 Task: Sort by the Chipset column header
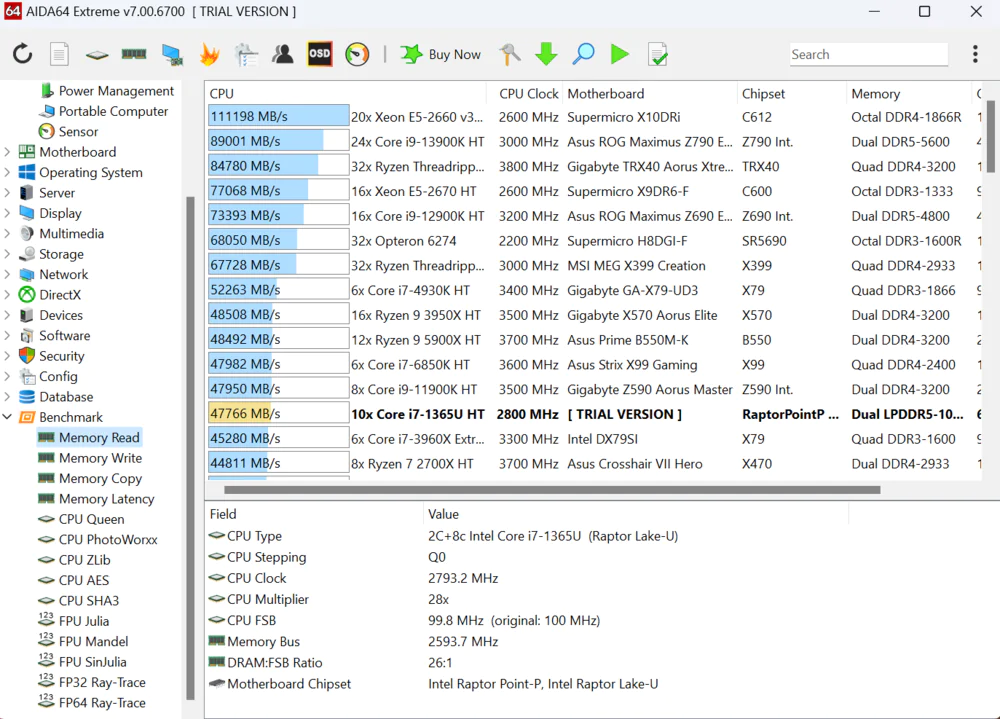[x=791, y=94]
